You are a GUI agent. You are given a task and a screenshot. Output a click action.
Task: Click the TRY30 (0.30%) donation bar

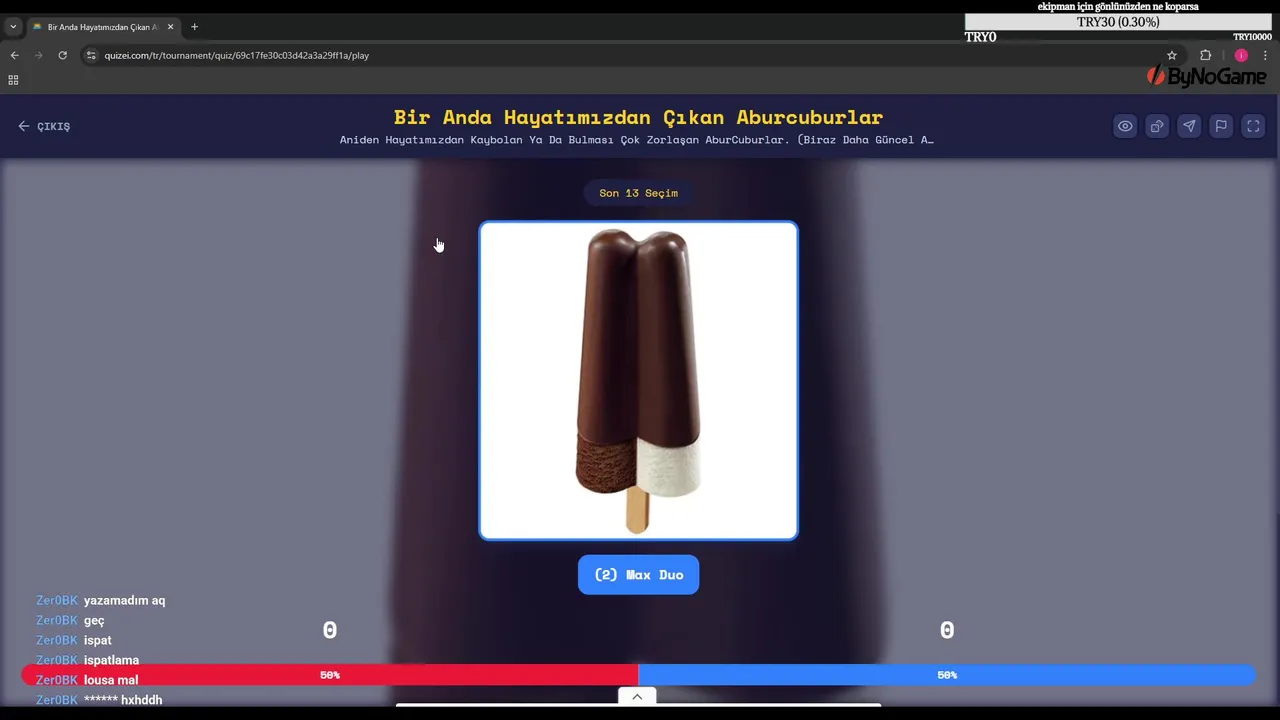[x=1118, y=22]
